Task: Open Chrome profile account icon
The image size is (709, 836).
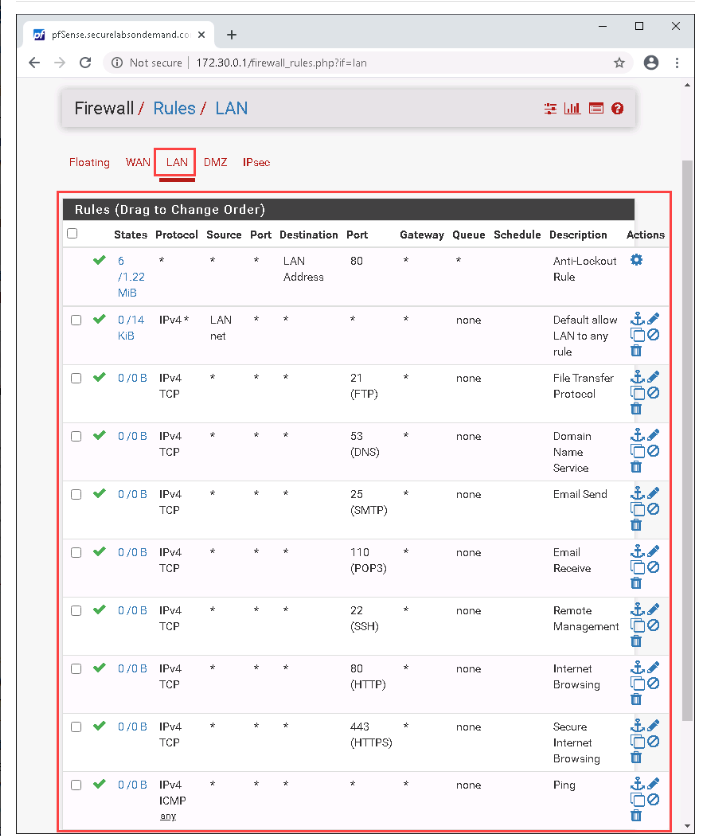Action: click(x=651, y=63)
